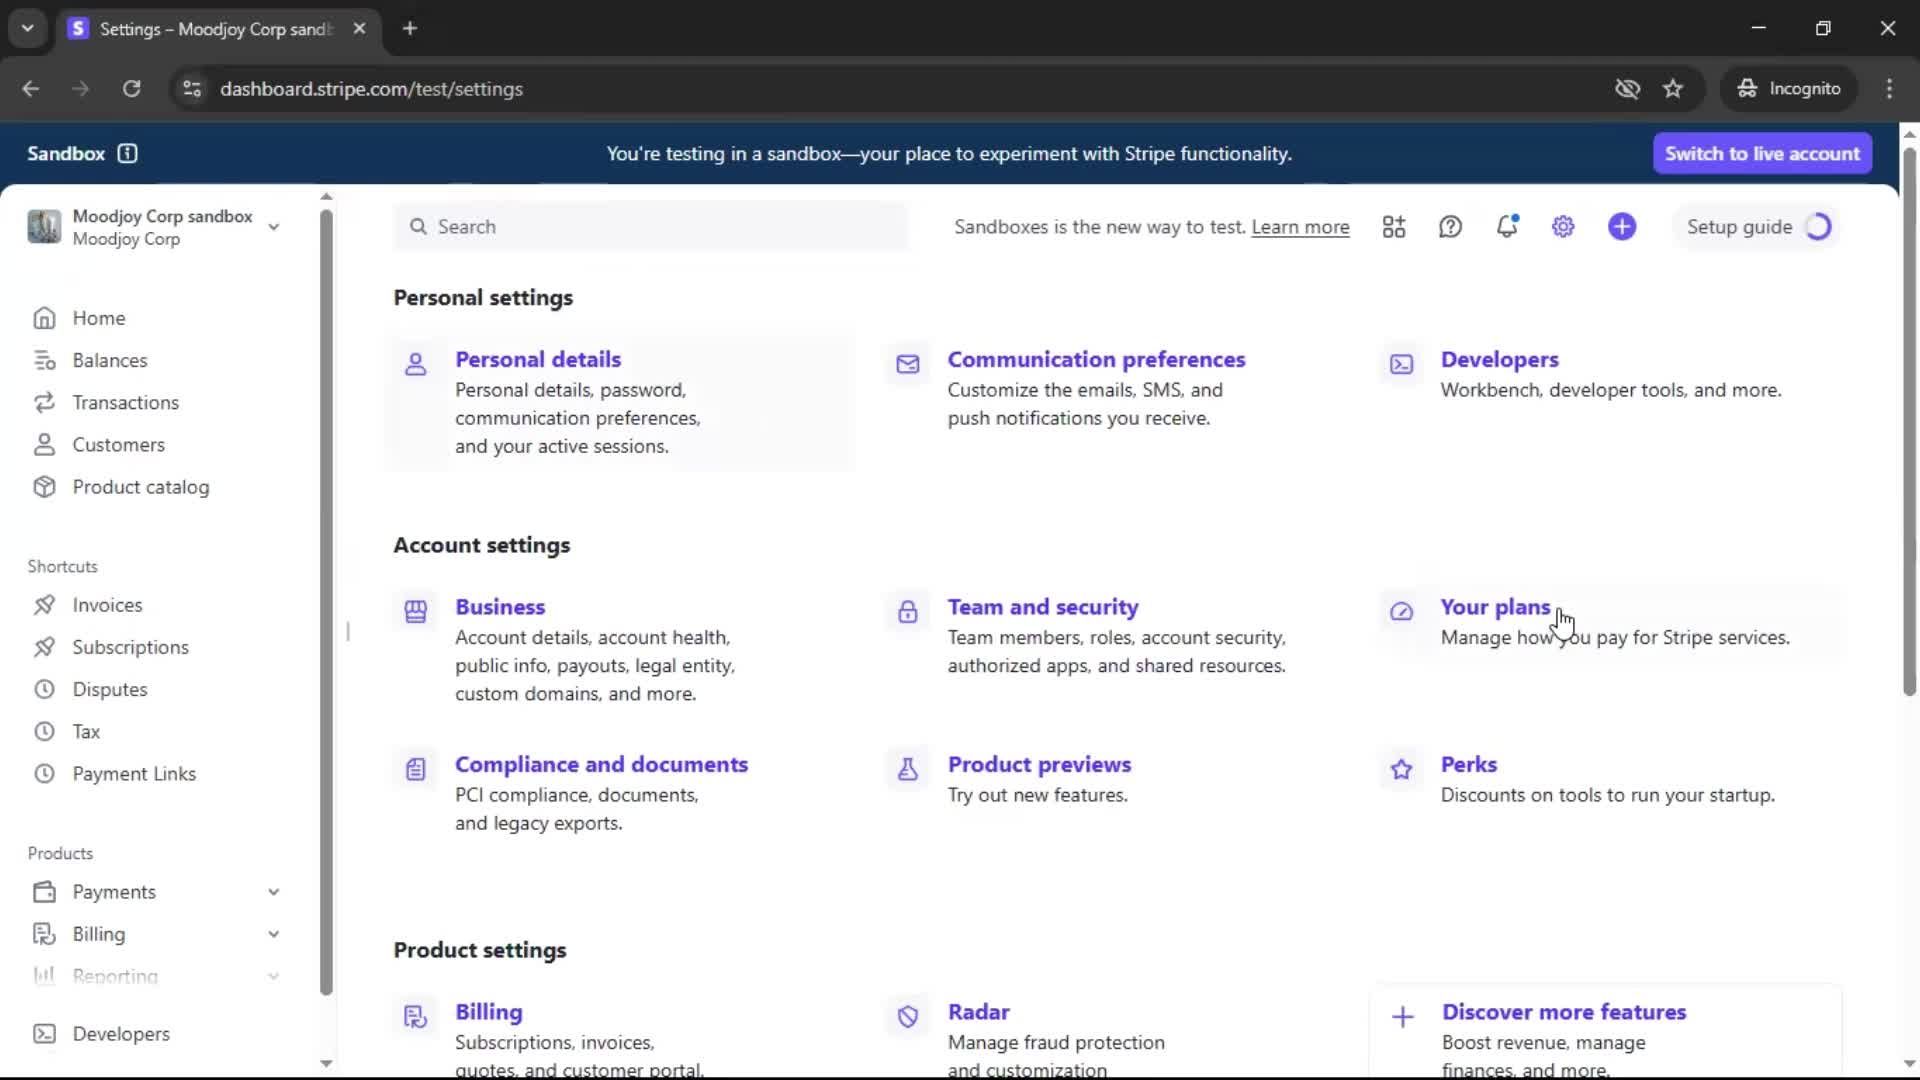1920x1080 pixels.
Task: Expand the Payments menu in sidebar
Action: (x=273, y=892)
